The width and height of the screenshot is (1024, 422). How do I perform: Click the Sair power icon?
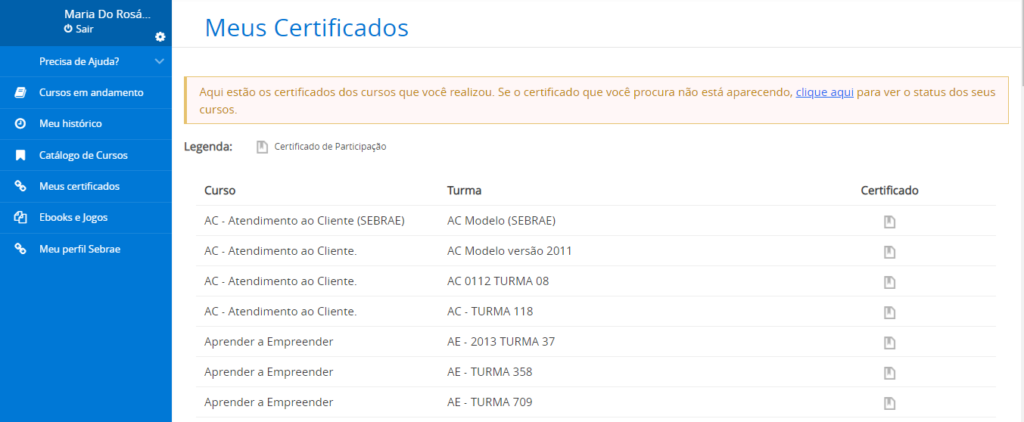(68, 29)
